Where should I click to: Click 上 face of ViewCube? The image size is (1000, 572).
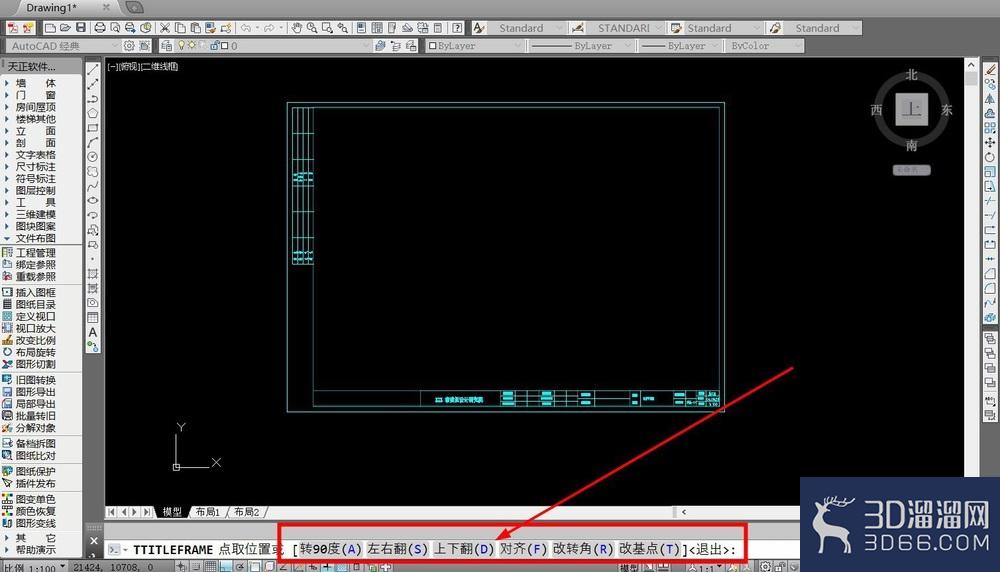(x=911, y=109)
